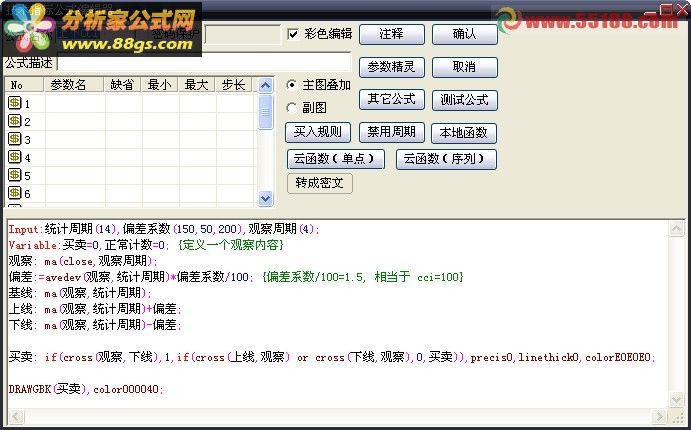The width and height of the screenshot is (691, 430).
Task: Run the 测试公式 button
Action: tap(464, 100)
